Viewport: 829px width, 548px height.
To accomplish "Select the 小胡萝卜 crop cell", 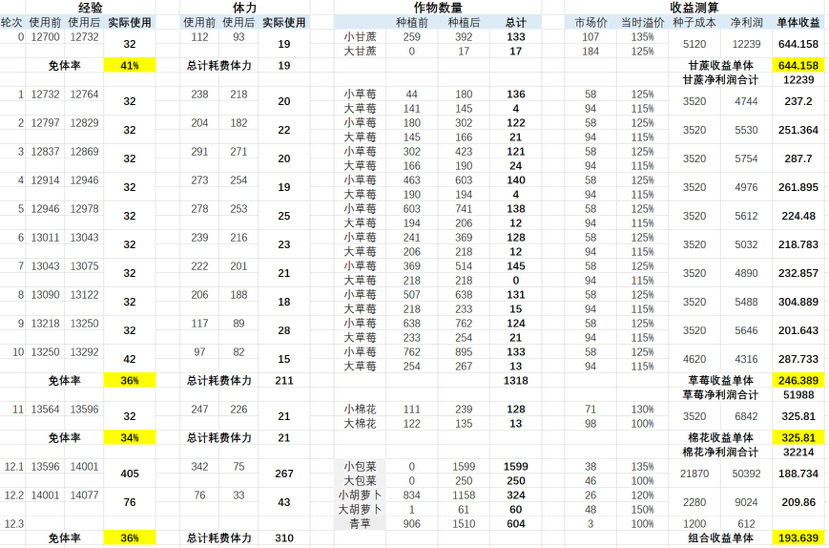I will pos(360,495).
